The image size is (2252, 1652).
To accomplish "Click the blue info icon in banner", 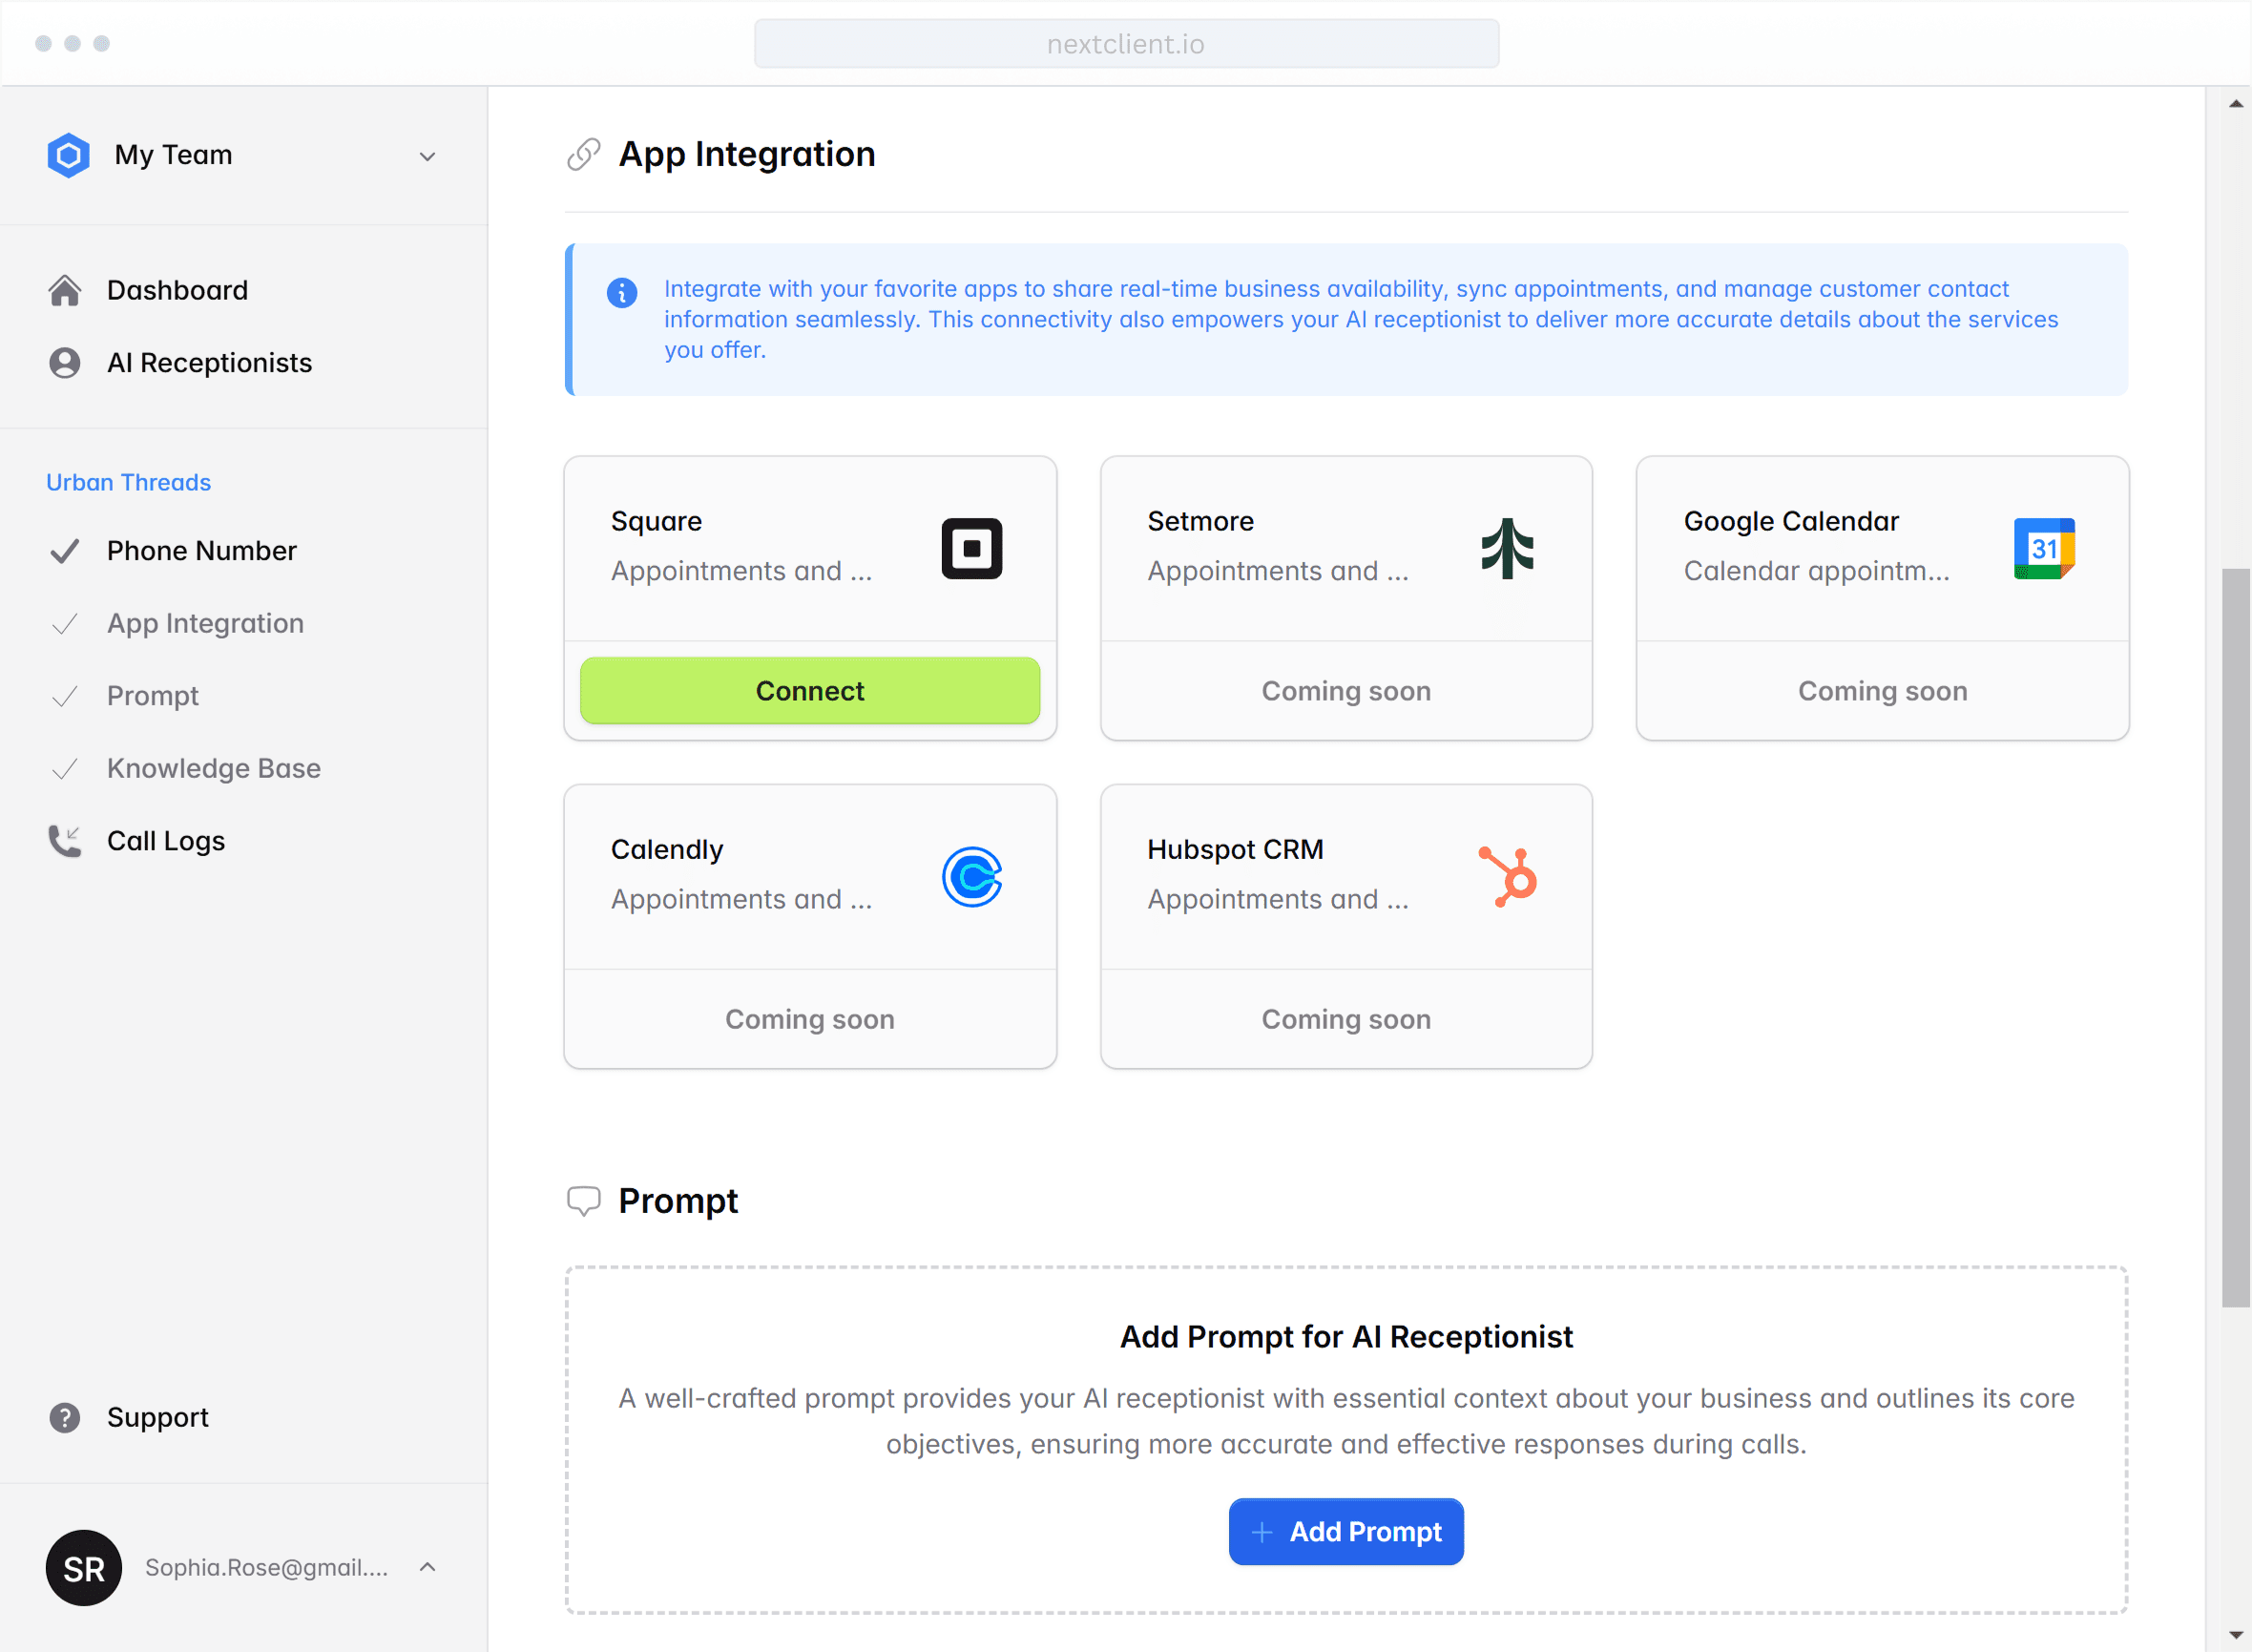I will tap(622, 293).
